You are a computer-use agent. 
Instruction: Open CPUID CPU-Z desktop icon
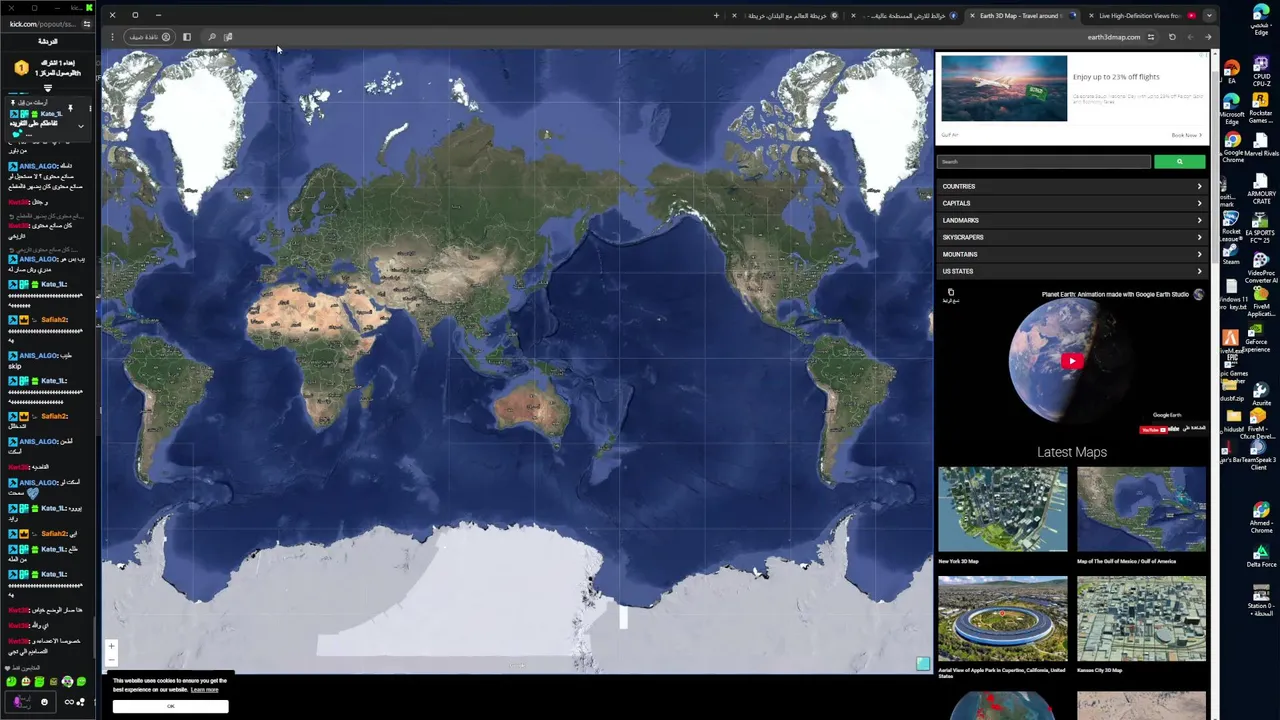pyautogui.click(x=1261, y=72)
